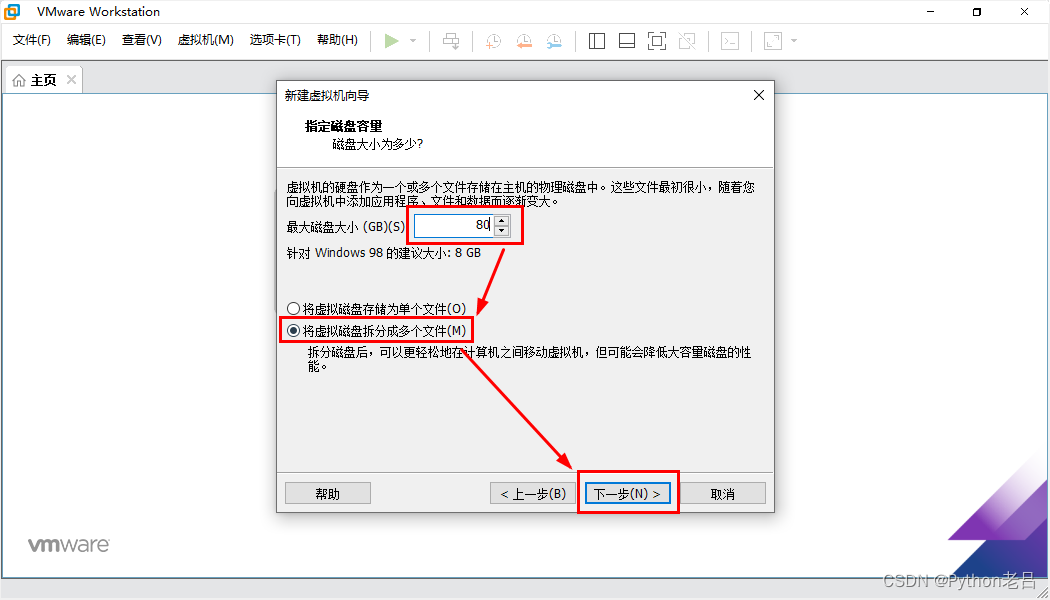1050x600 pixels.
Task: Click the Unity mode icon
Action: point(687,41)
